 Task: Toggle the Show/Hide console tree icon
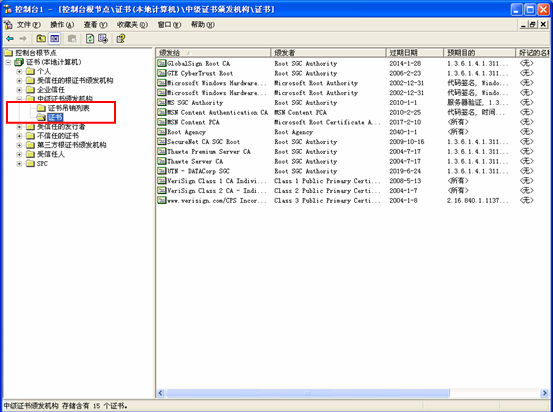tap(55, 38)
